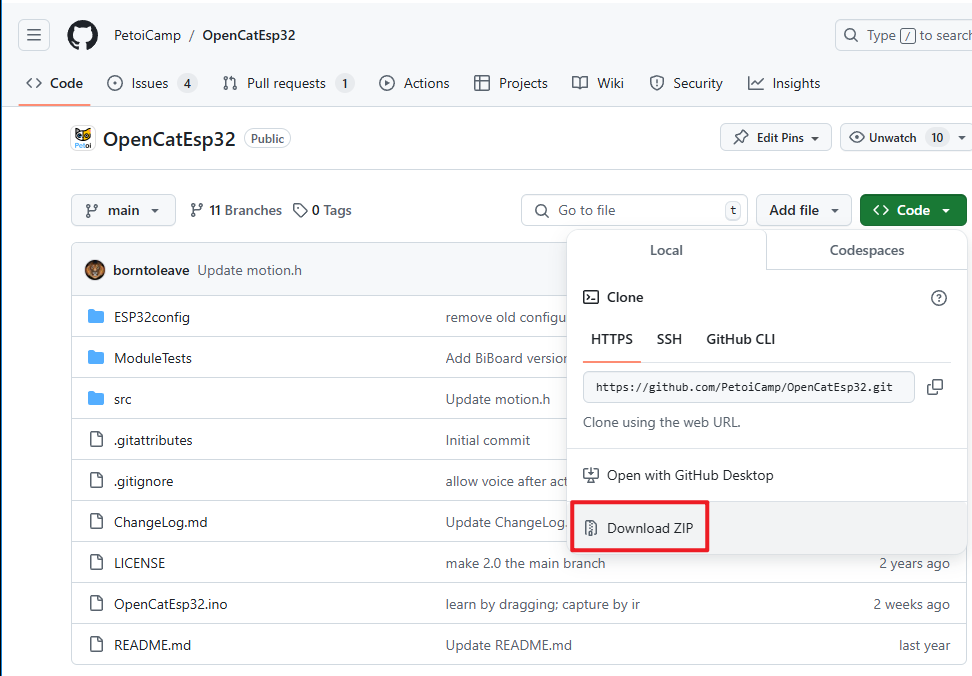The width and height of the screenshot is (972, 676).
Task: Open the ESP32config folder
Action: pyautogui.click(x=152, y=317)
